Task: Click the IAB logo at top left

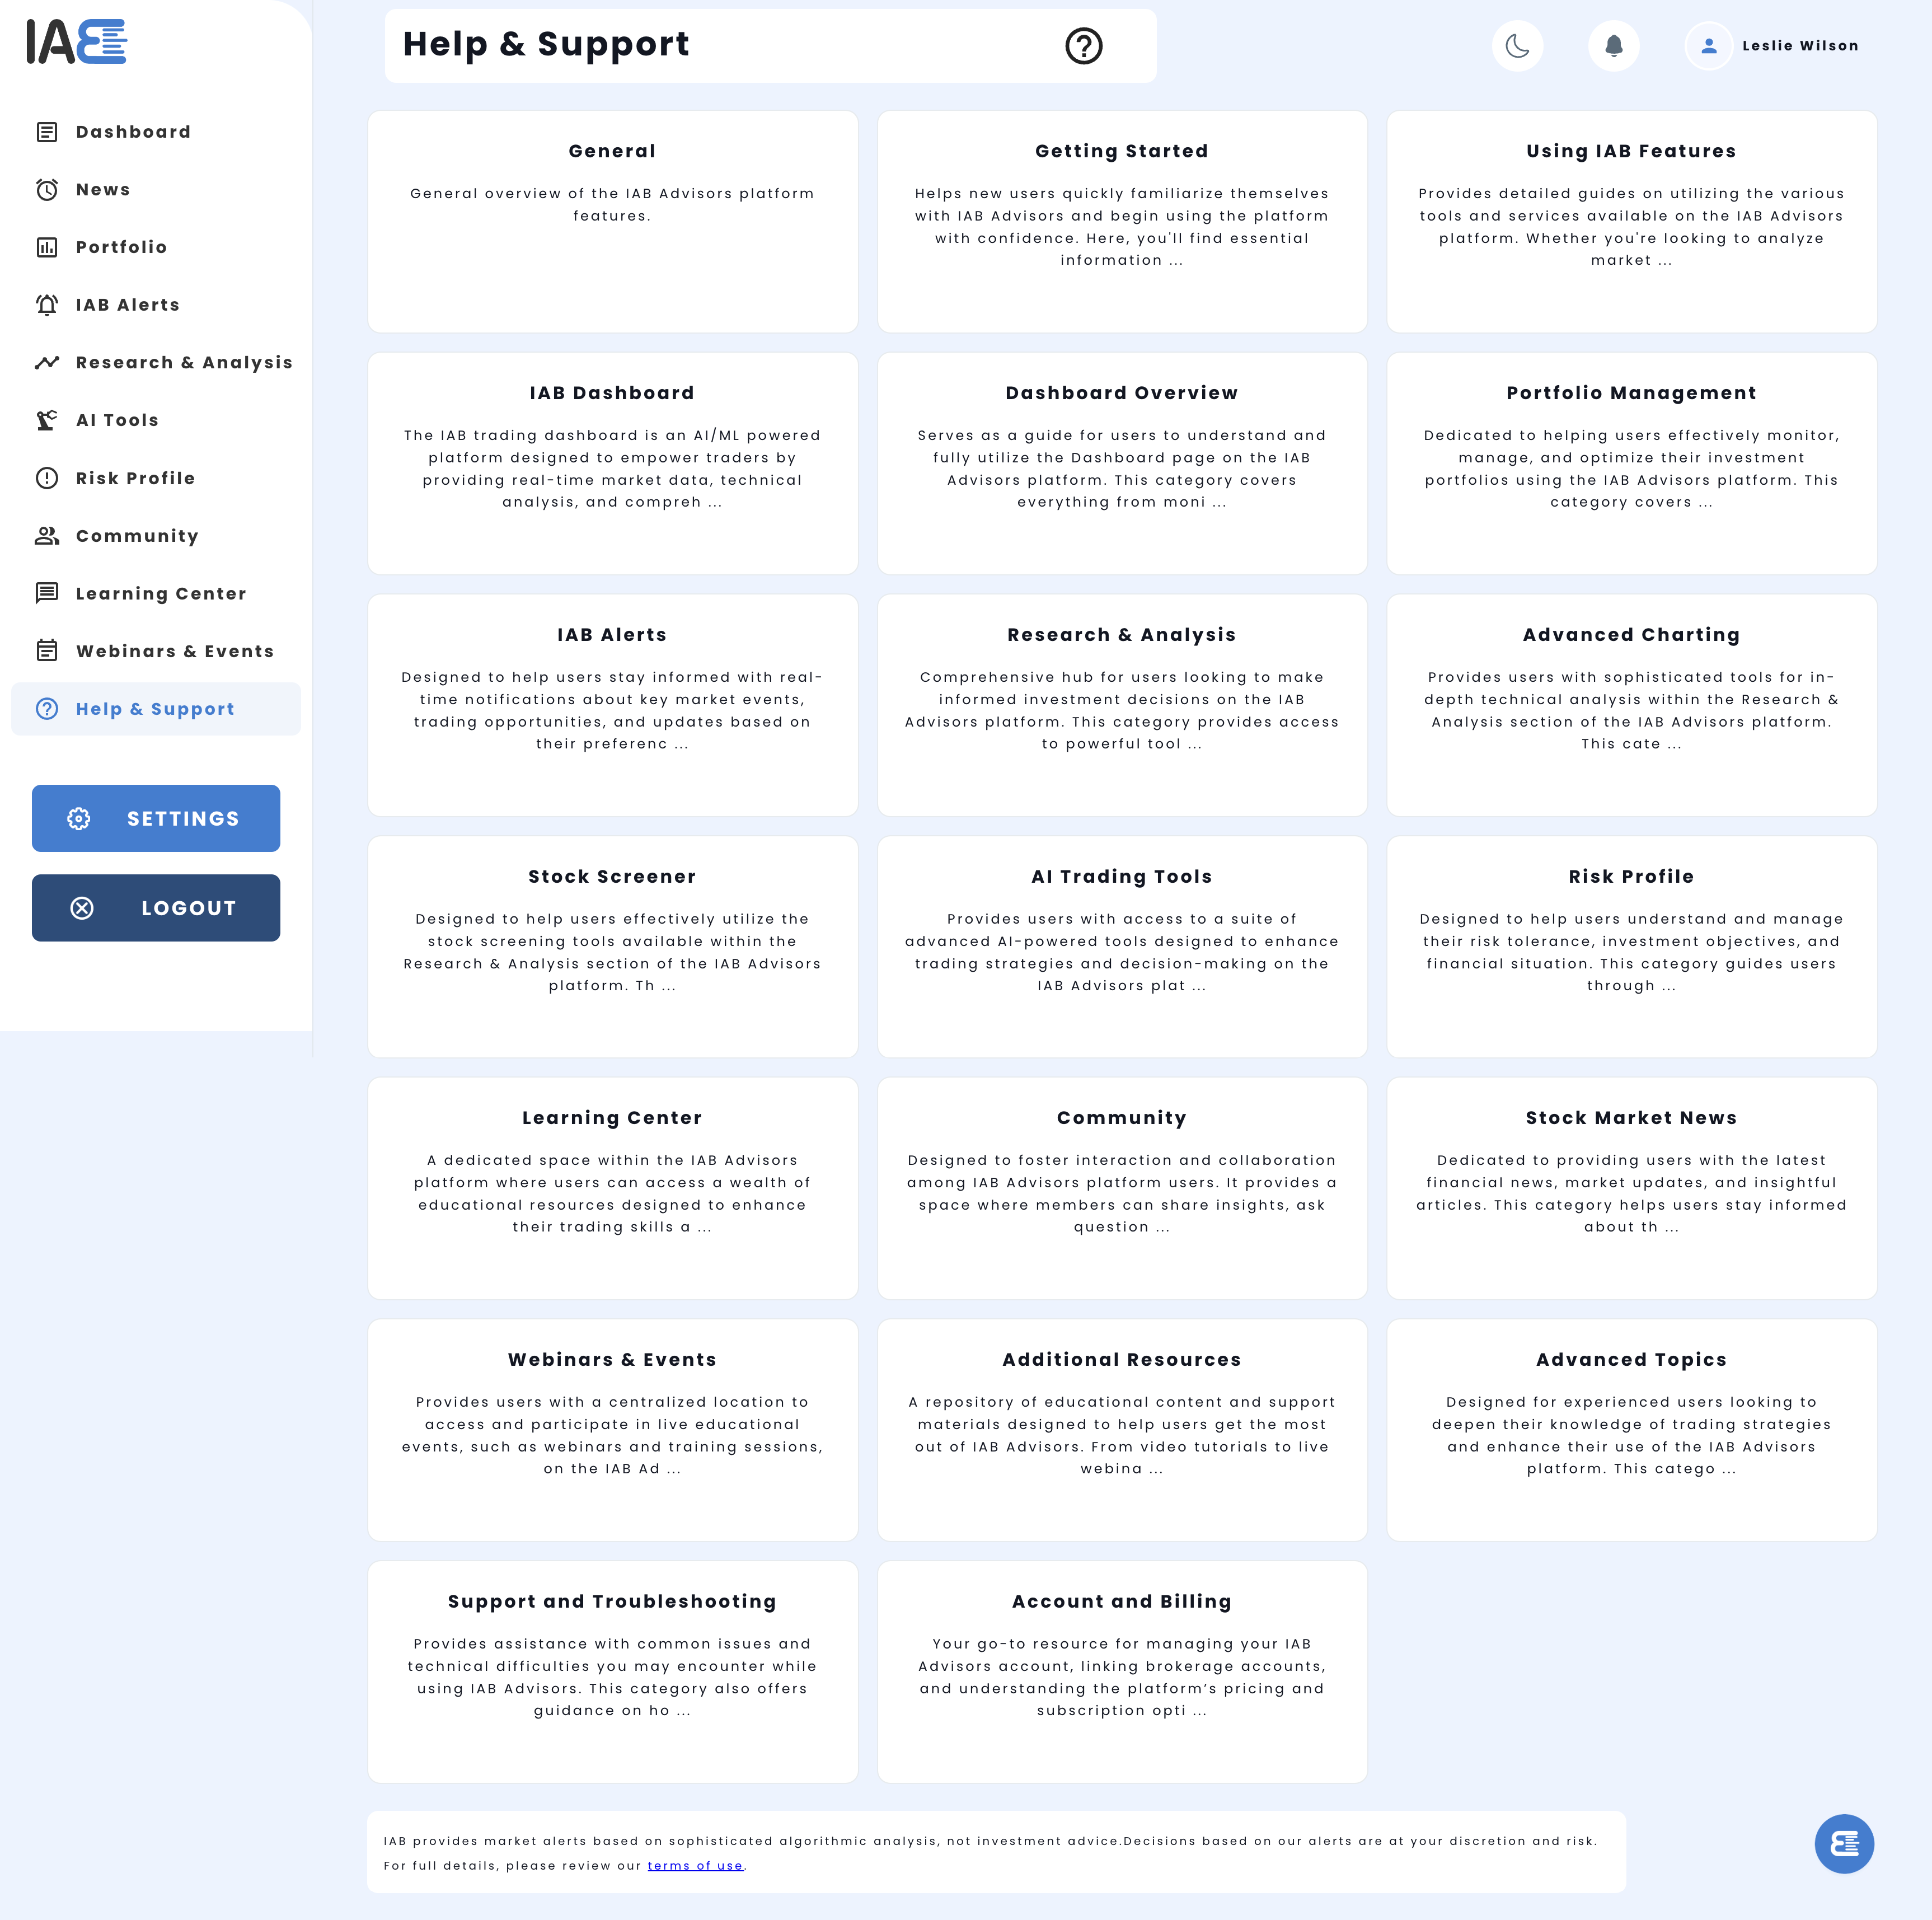Action: [77, 42]
